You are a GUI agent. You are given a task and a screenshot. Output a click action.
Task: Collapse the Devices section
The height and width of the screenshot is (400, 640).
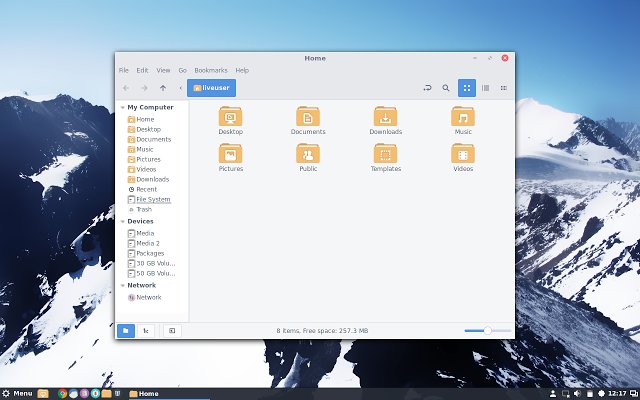[x=122, y=221]
